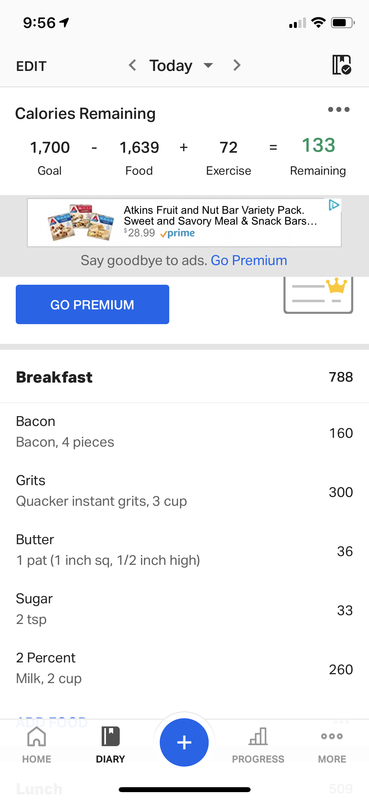
Task: Go to previous day with left chevron
Action: [x=132, y=65]
